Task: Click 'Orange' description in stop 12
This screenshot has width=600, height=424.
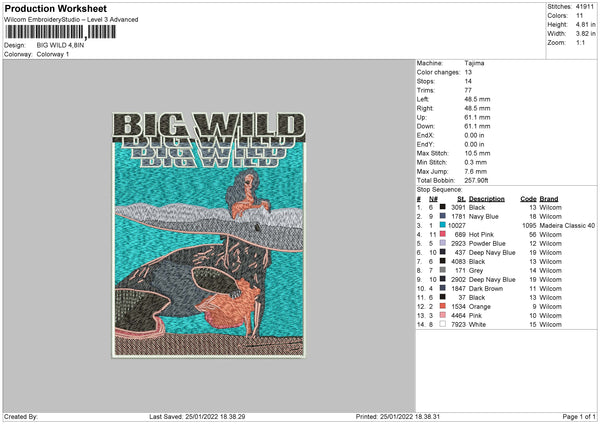Action: pyautogui.click(x=479, y=307)
